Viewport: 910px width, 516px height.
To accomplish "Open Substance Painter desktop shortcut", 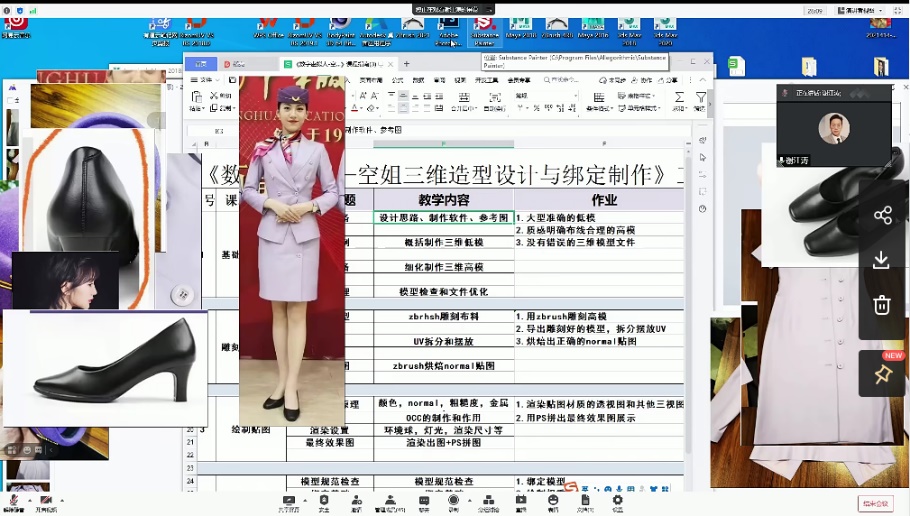I will [x=484, y=28].
